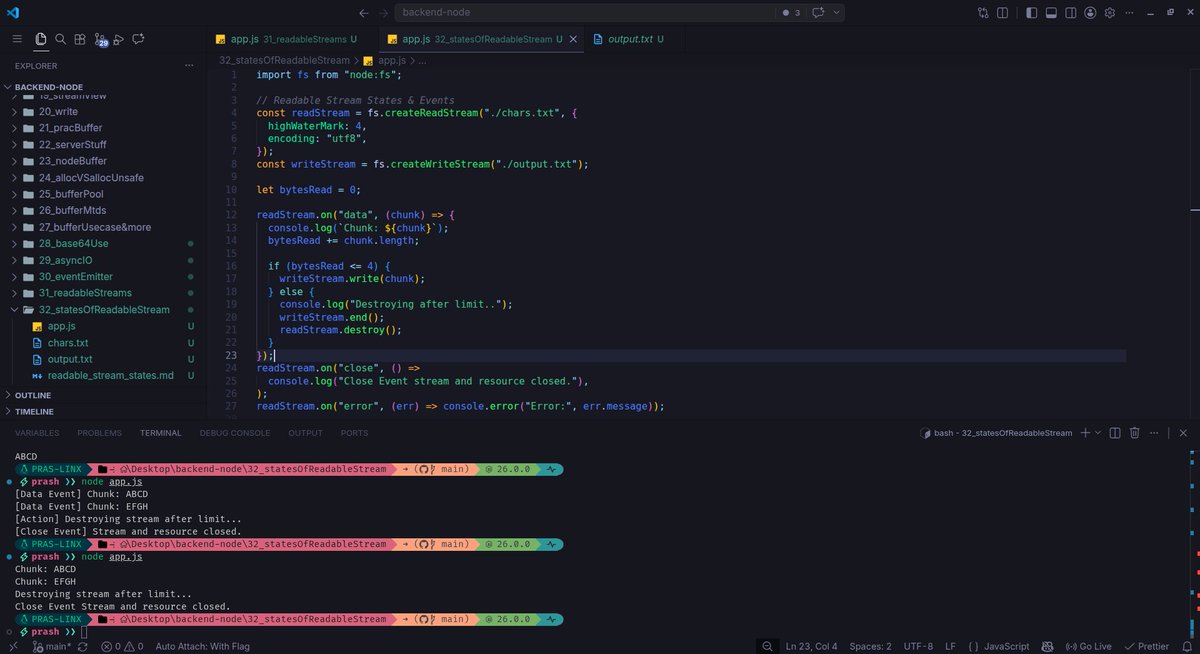Kill terminal with the trash icon
The width and height of the screenshot is (1200, 654).
[x=1135, y=433]
